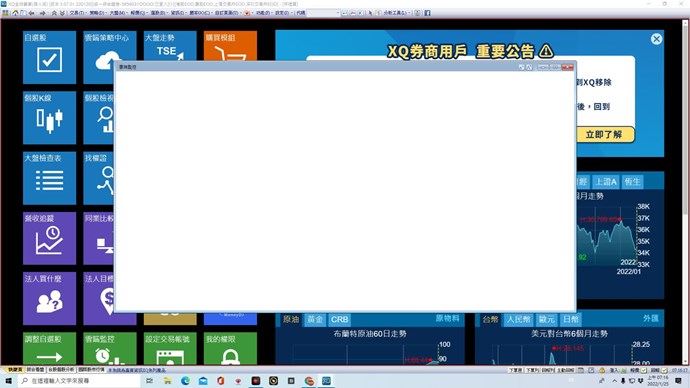Open the 個股檢視 magnifier tile
This screenshot has height=388, width=690.
[99, 117]
